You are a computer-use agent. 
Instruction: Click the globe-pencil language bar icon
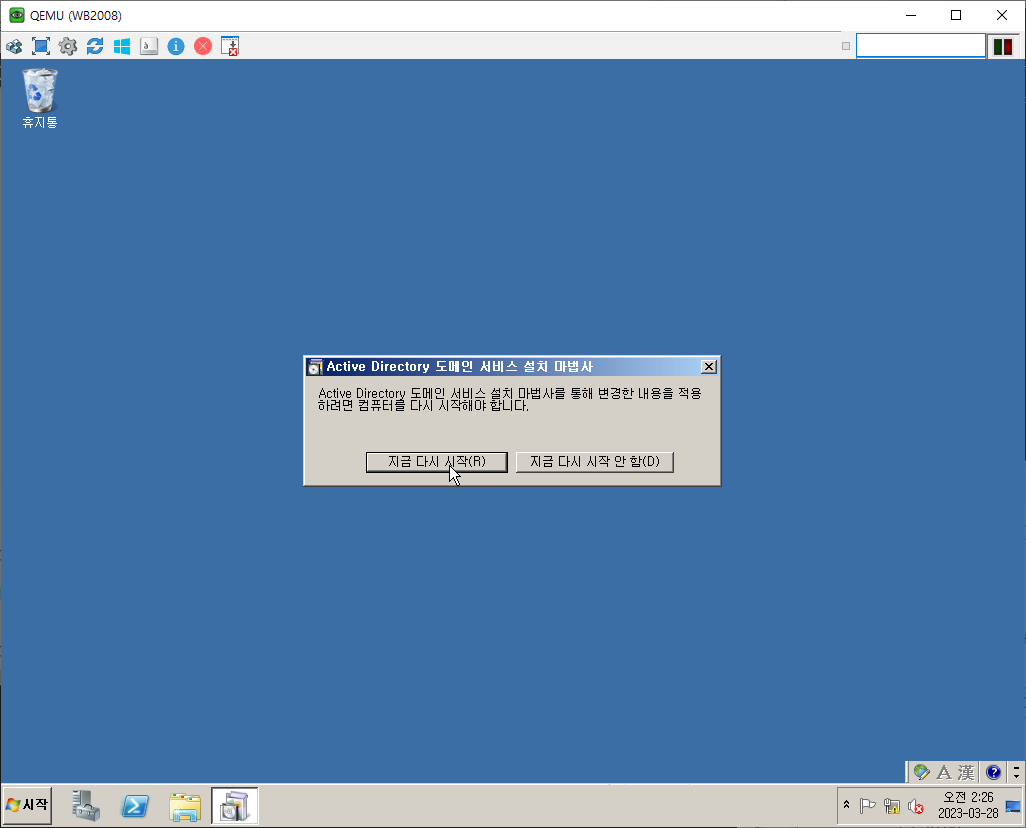tap(921, 772)
